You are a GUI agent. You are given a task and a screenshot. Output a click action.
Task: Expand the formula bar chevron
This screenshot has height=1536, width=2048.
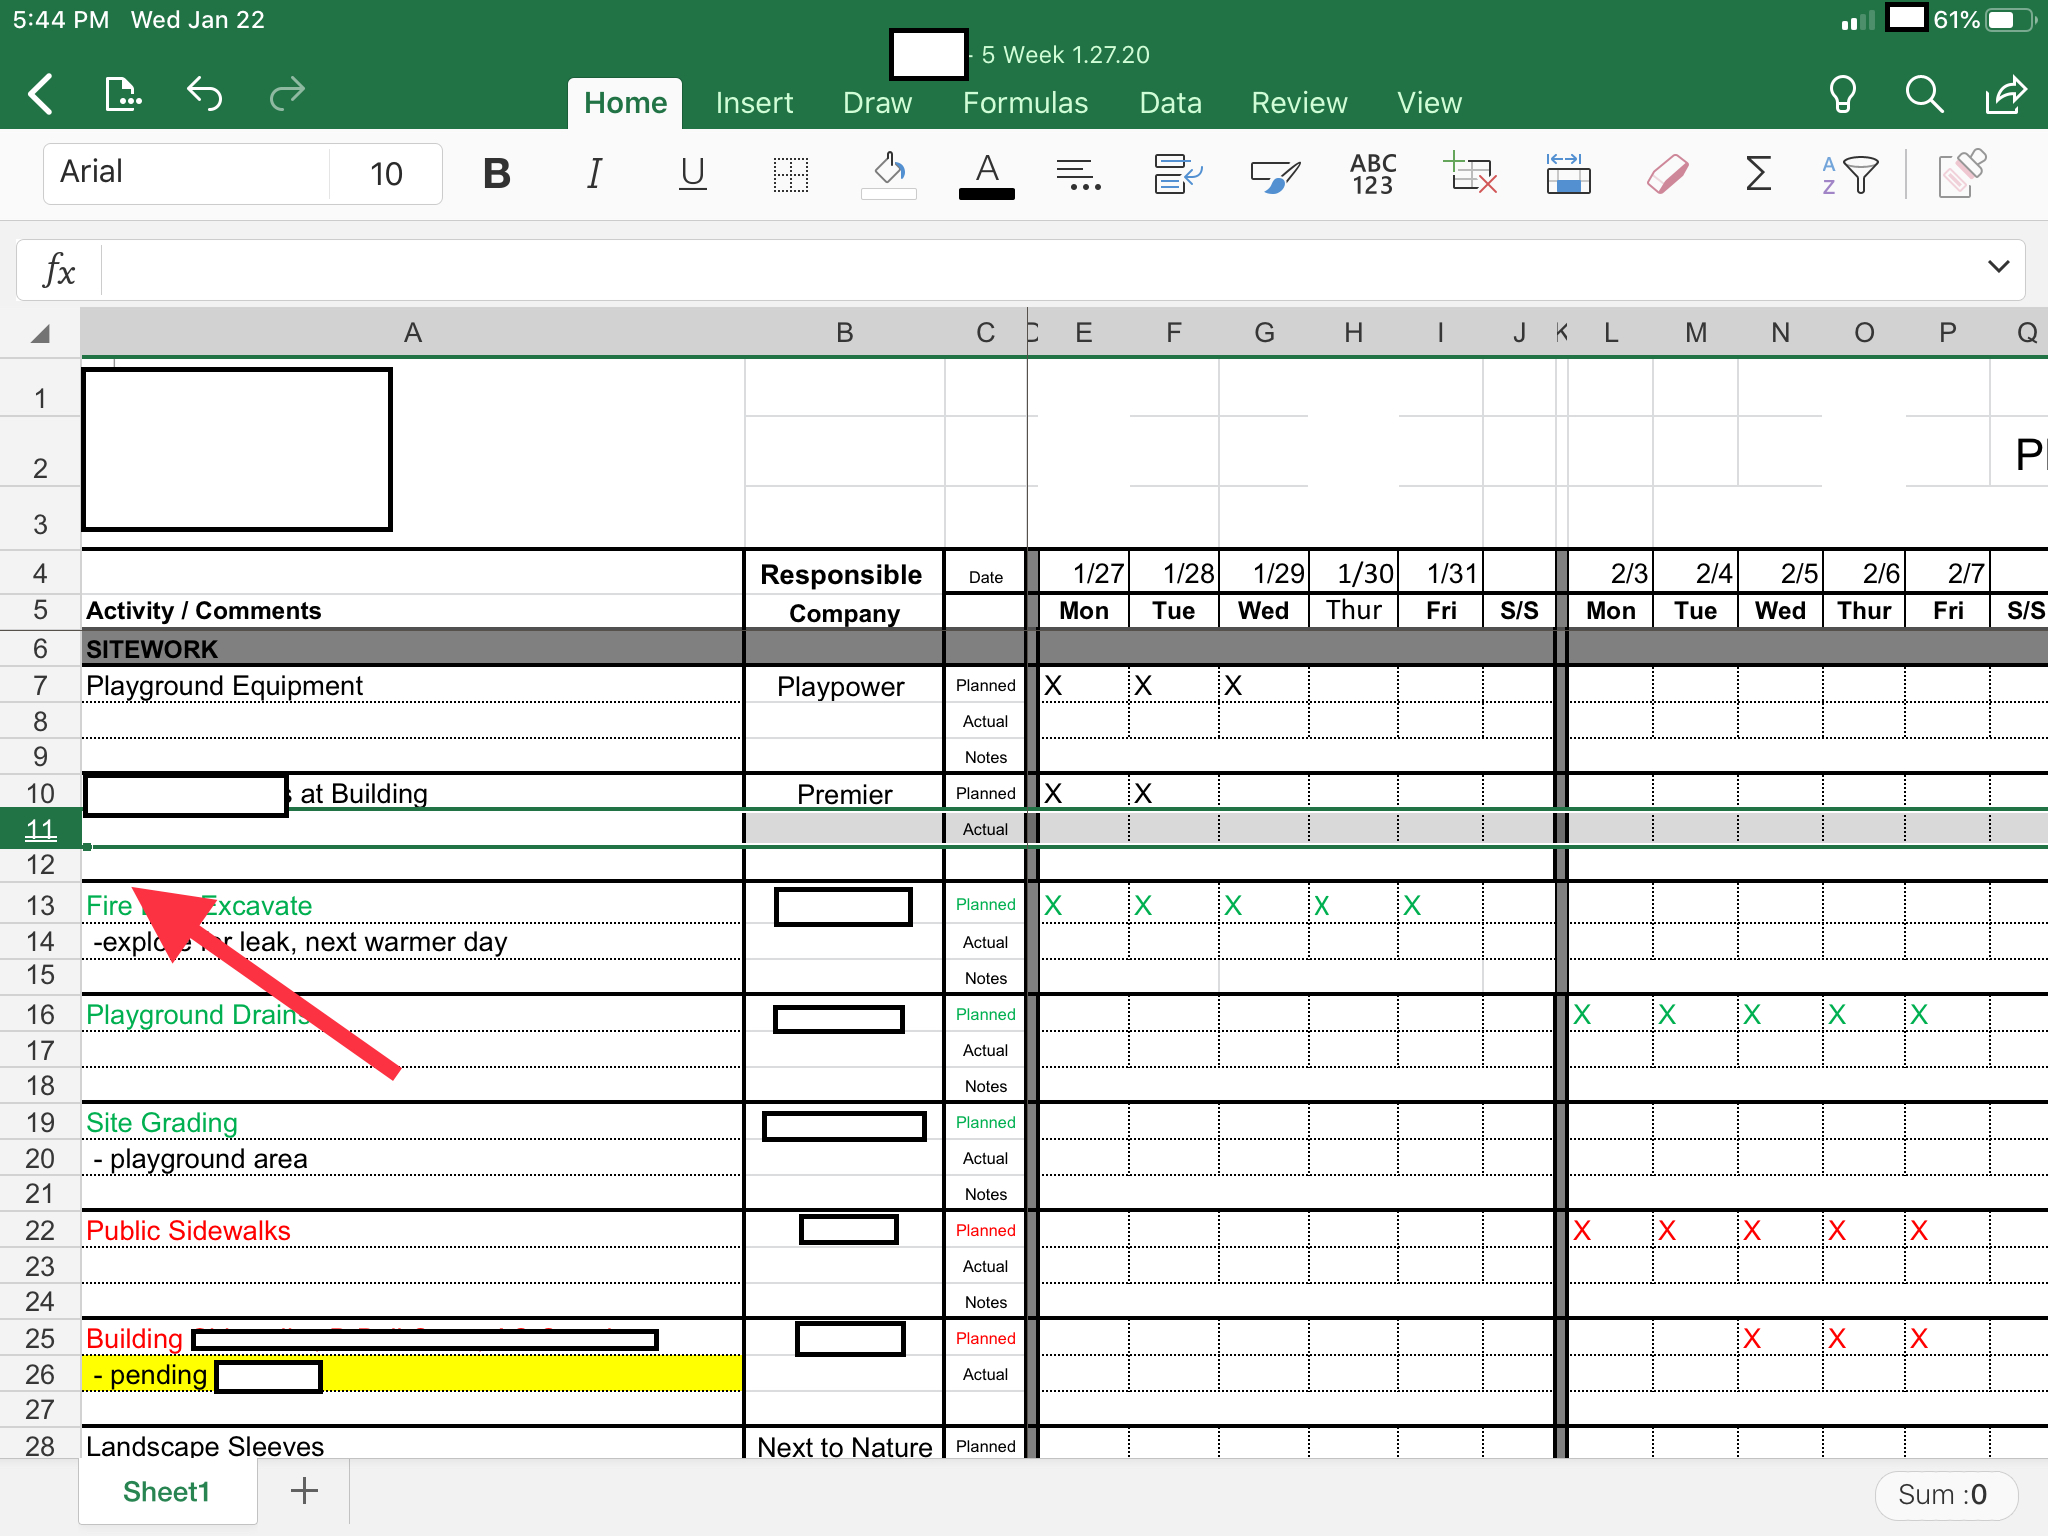tap(1998, 266)
